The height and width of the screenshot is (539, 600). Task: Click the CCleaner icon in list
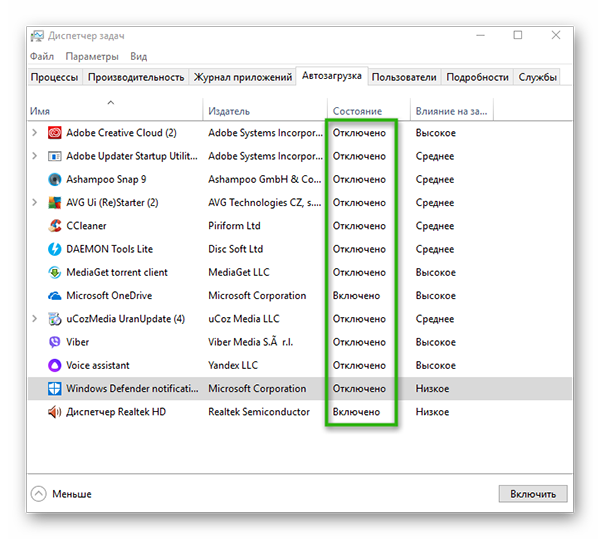[x=55, y=226]
